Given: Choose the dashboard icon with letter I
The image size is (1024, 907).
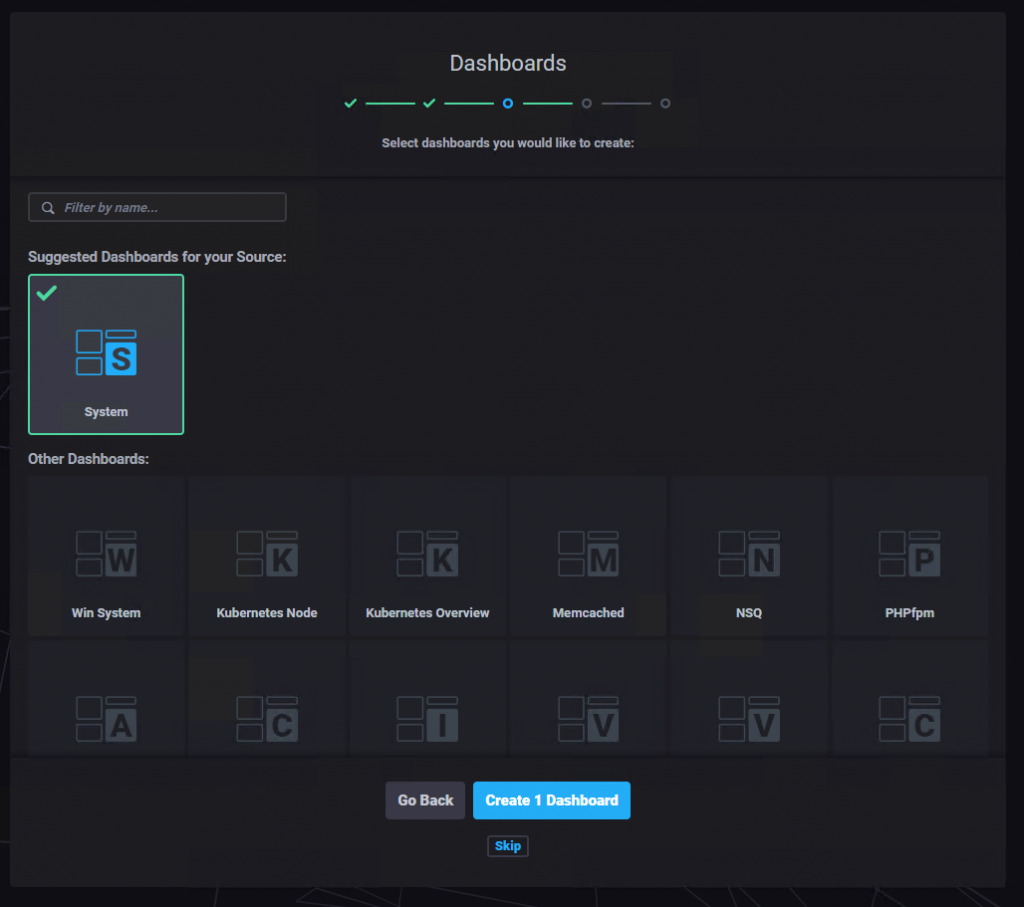Looking at the screenshot, I should [x=427, y=719].
